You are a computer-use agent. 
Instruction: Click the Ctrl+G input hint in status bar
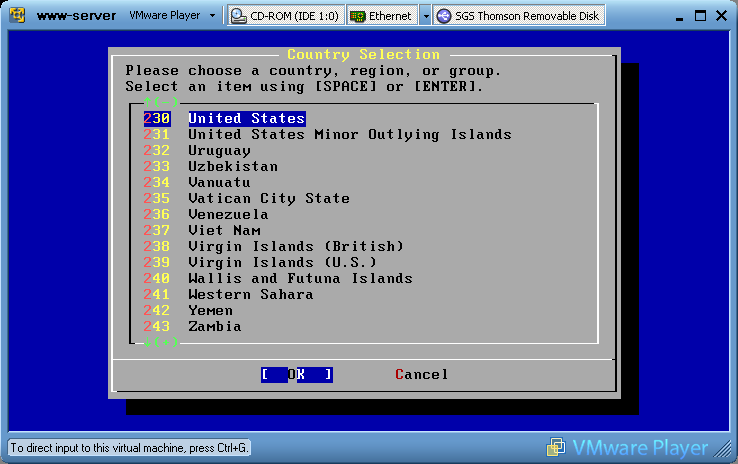pyautogui.click(x=129, y=448)
